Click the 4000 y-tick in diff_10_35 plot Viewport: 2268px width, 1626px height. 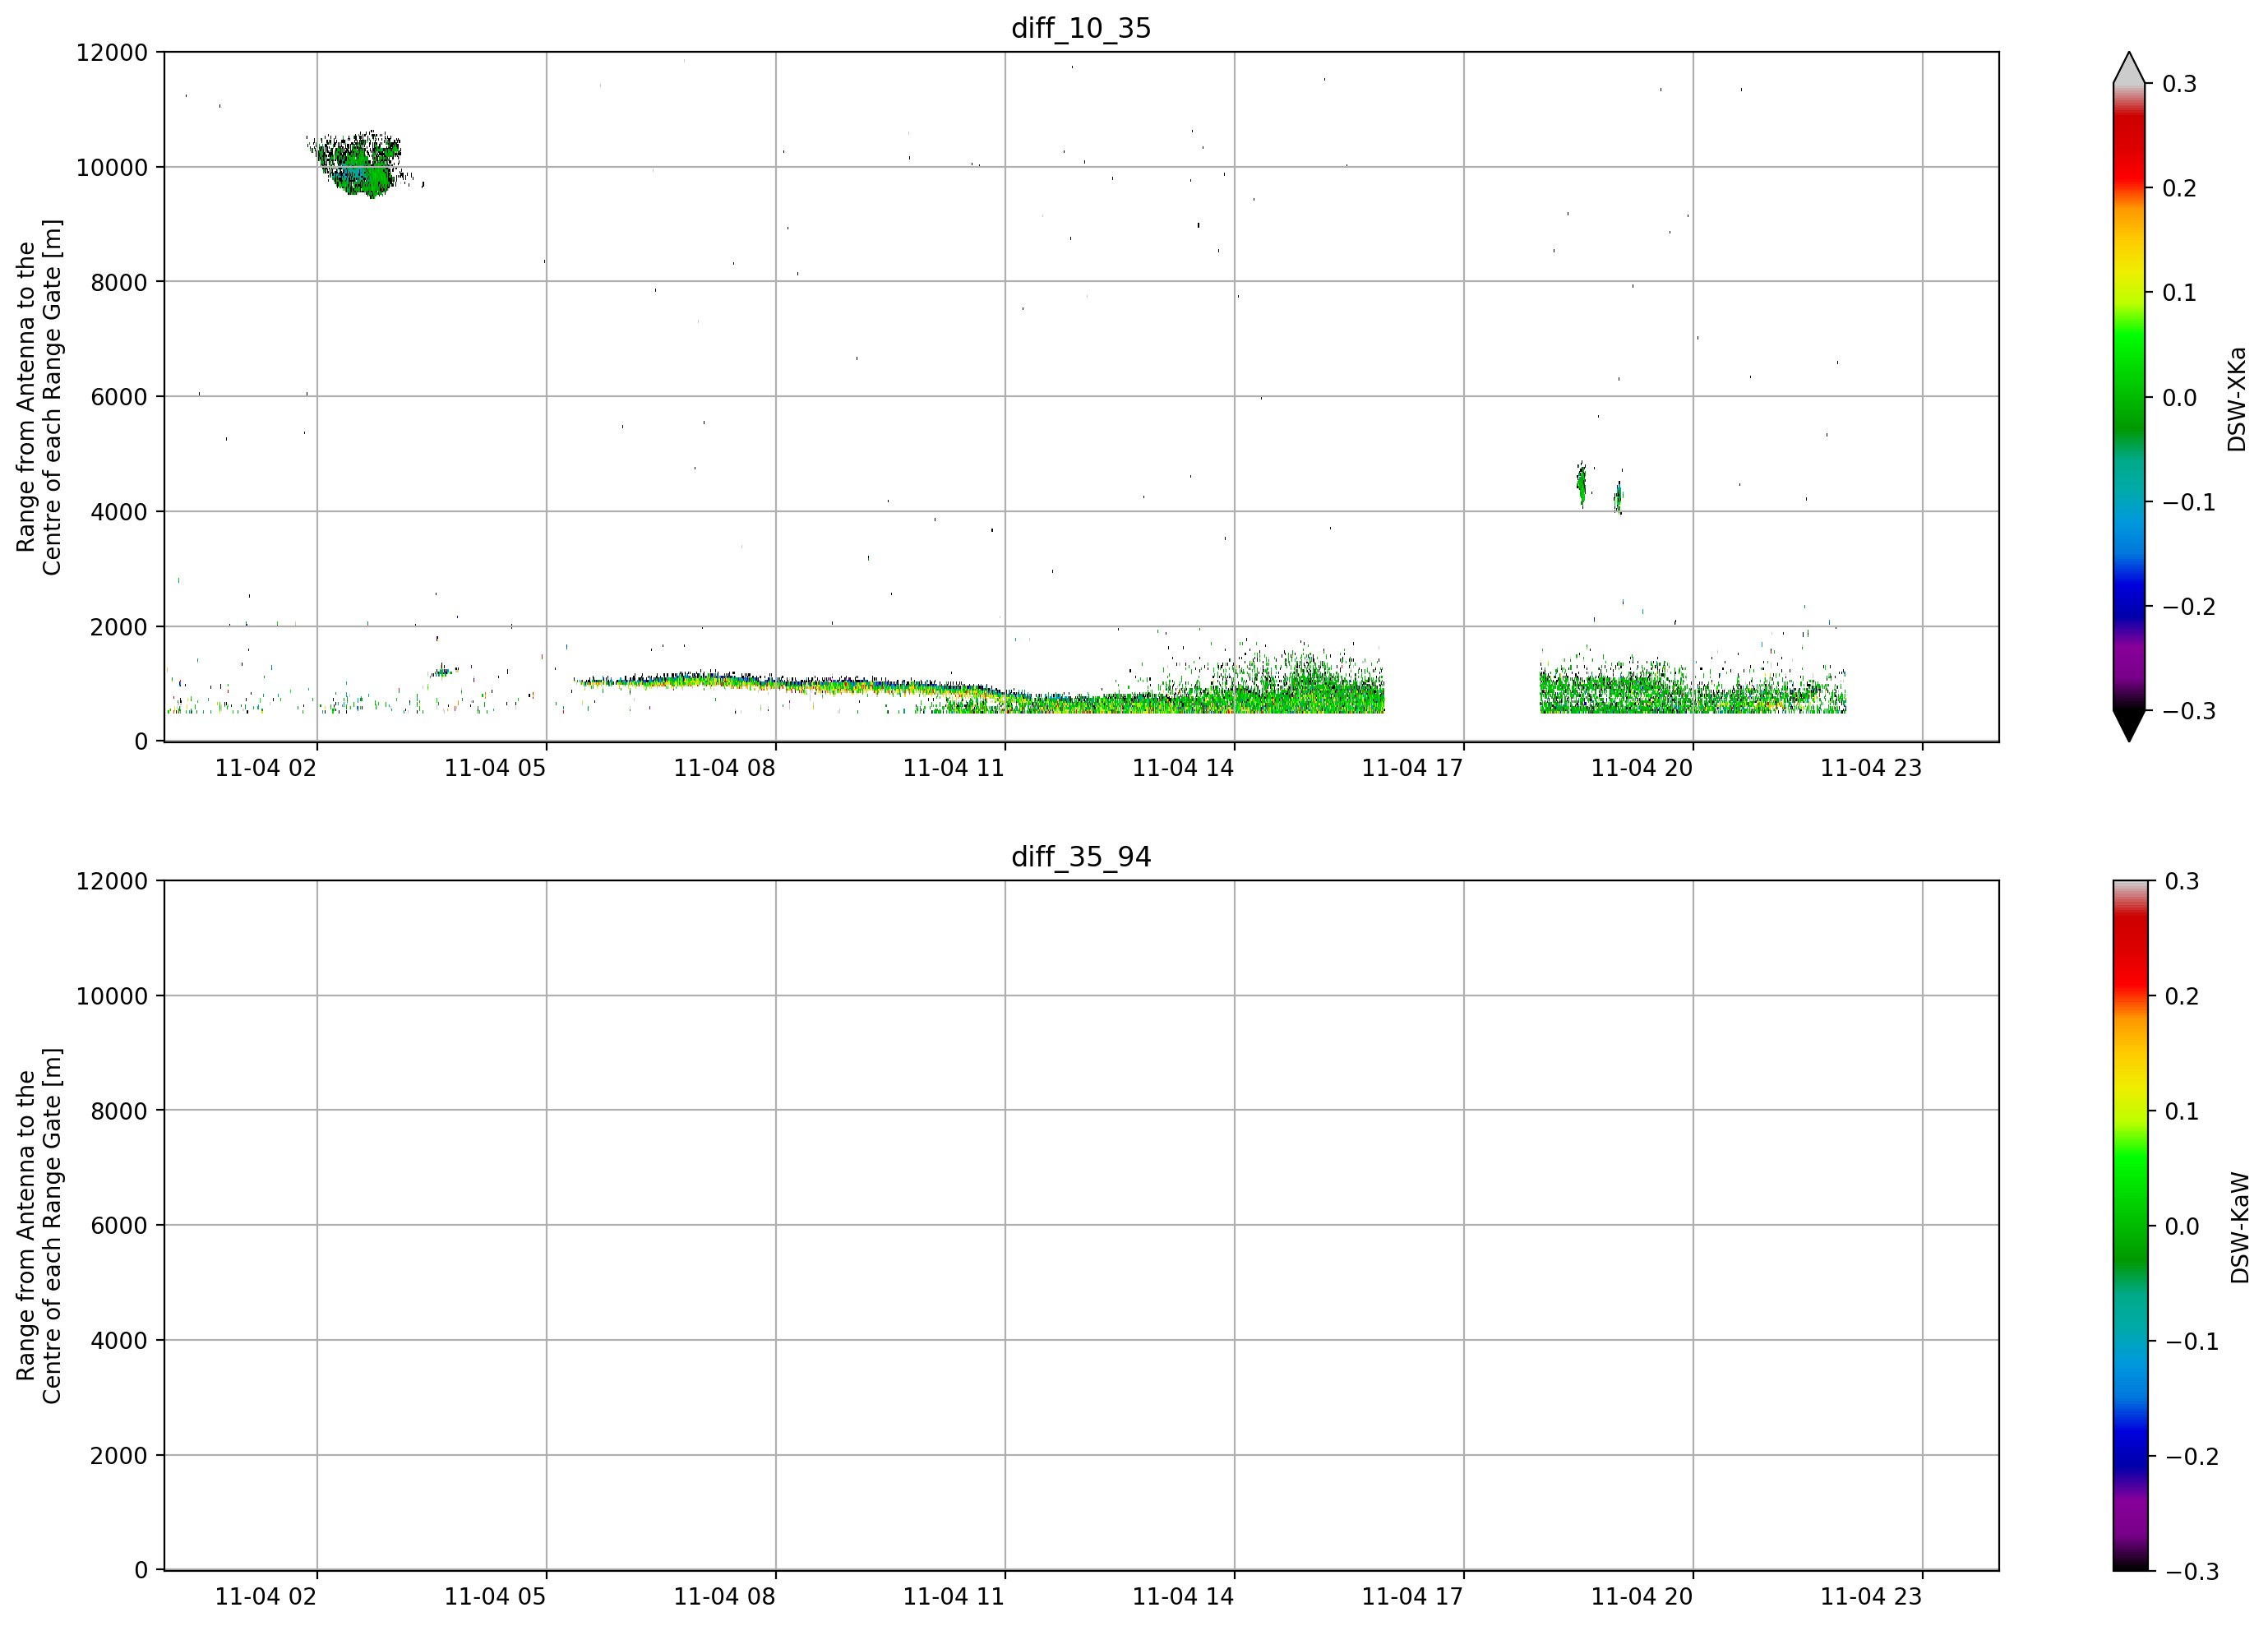pos(118,512)
